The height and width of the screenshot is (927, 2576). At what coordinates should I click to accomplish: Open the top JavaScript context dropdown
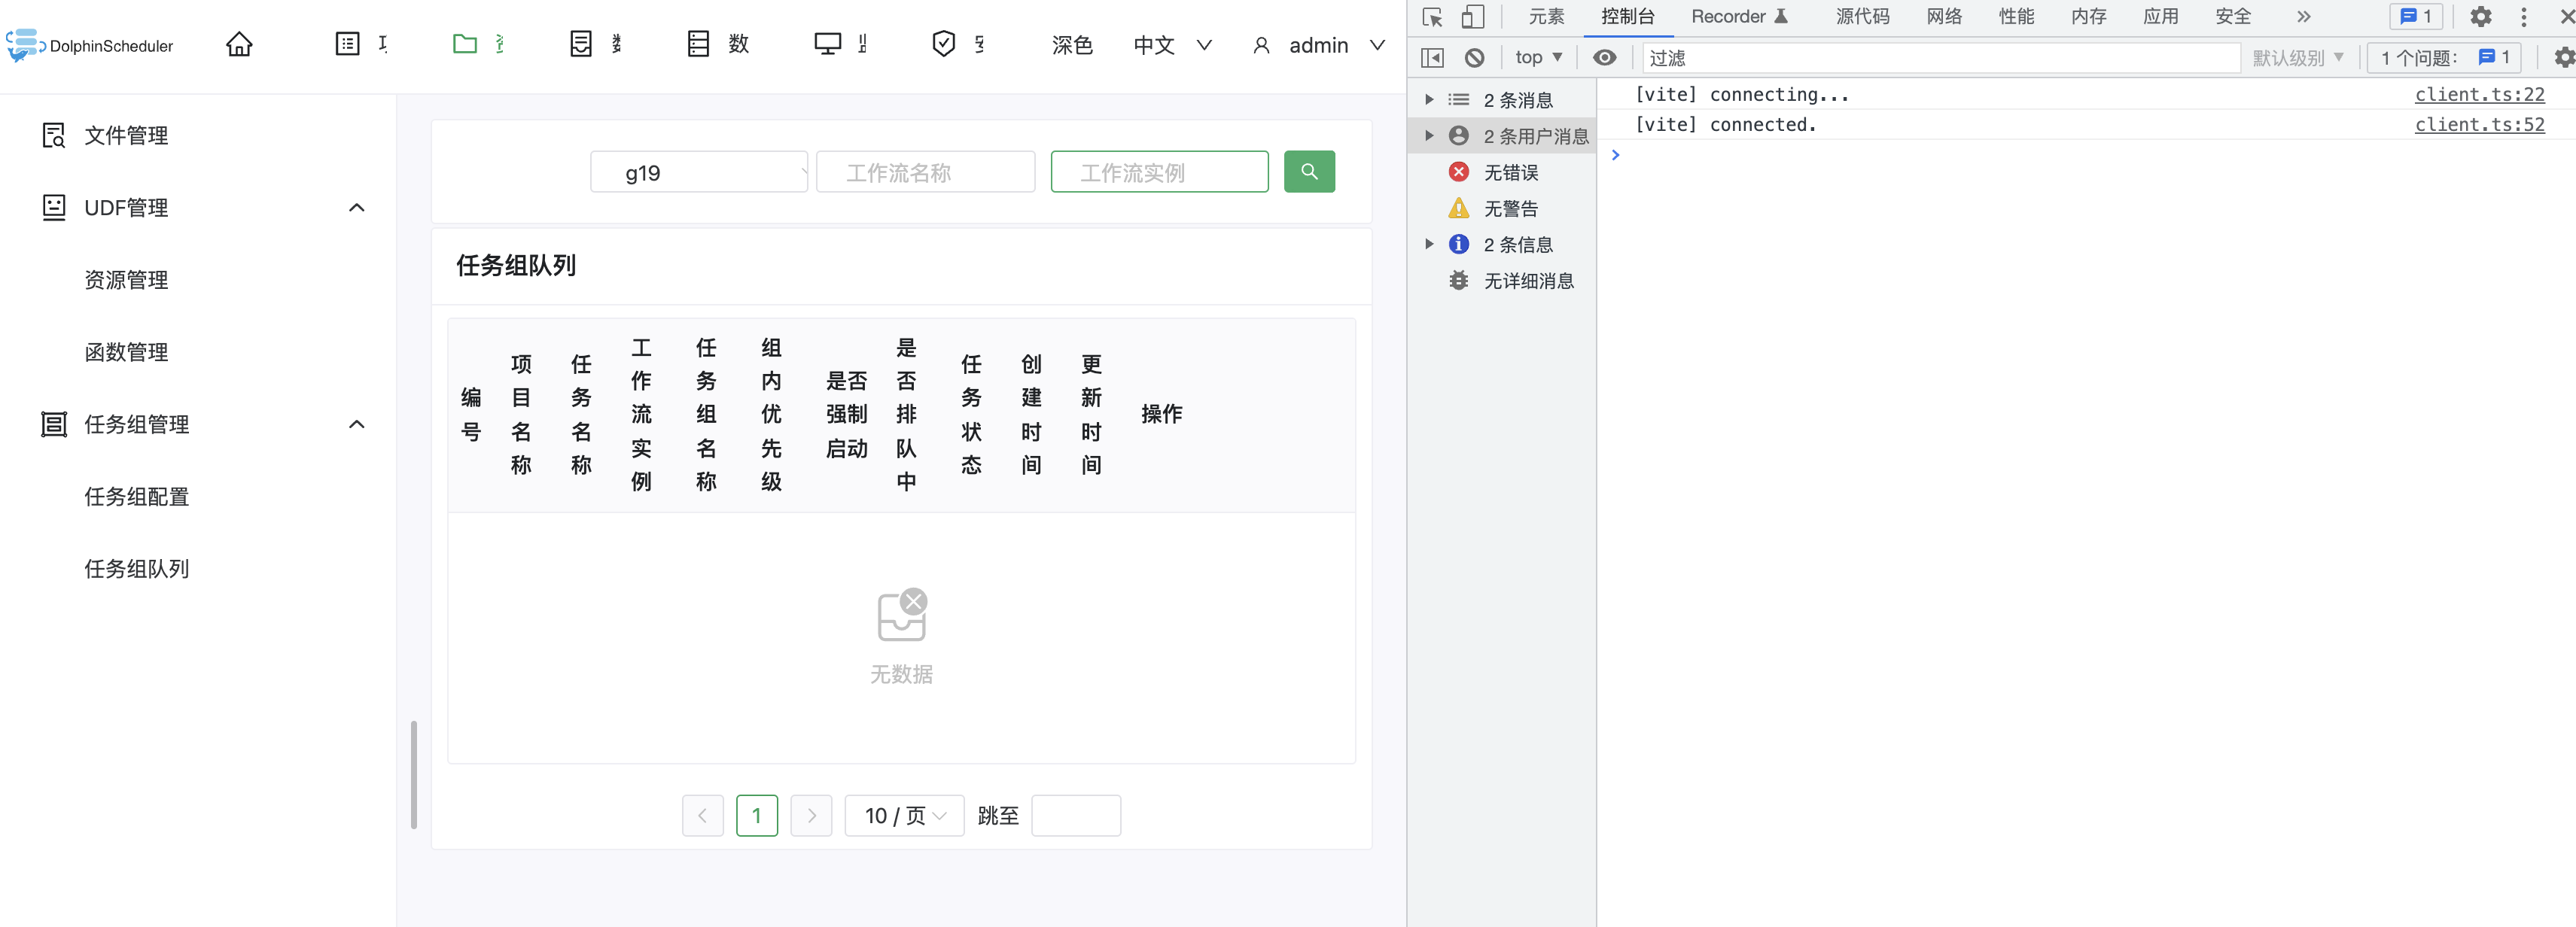[1538, 58]
